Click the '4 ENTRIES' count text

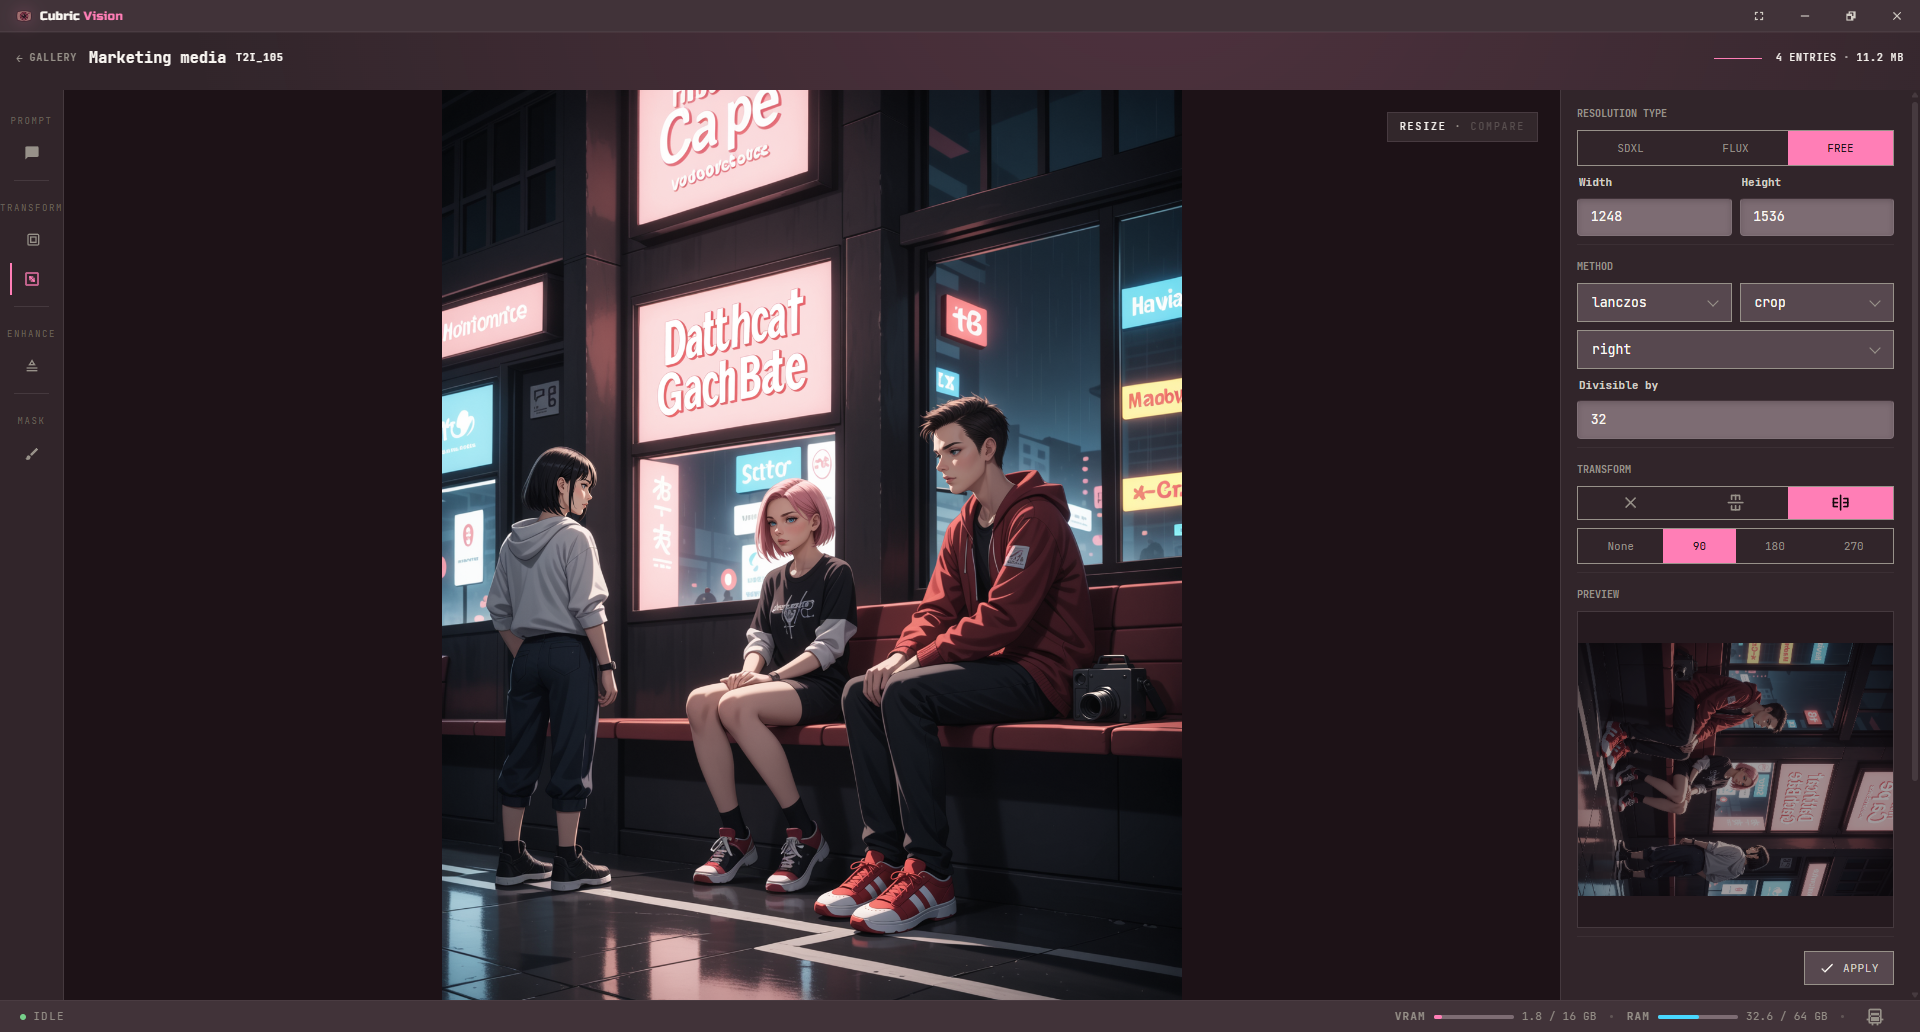(x=1806, y=58)
